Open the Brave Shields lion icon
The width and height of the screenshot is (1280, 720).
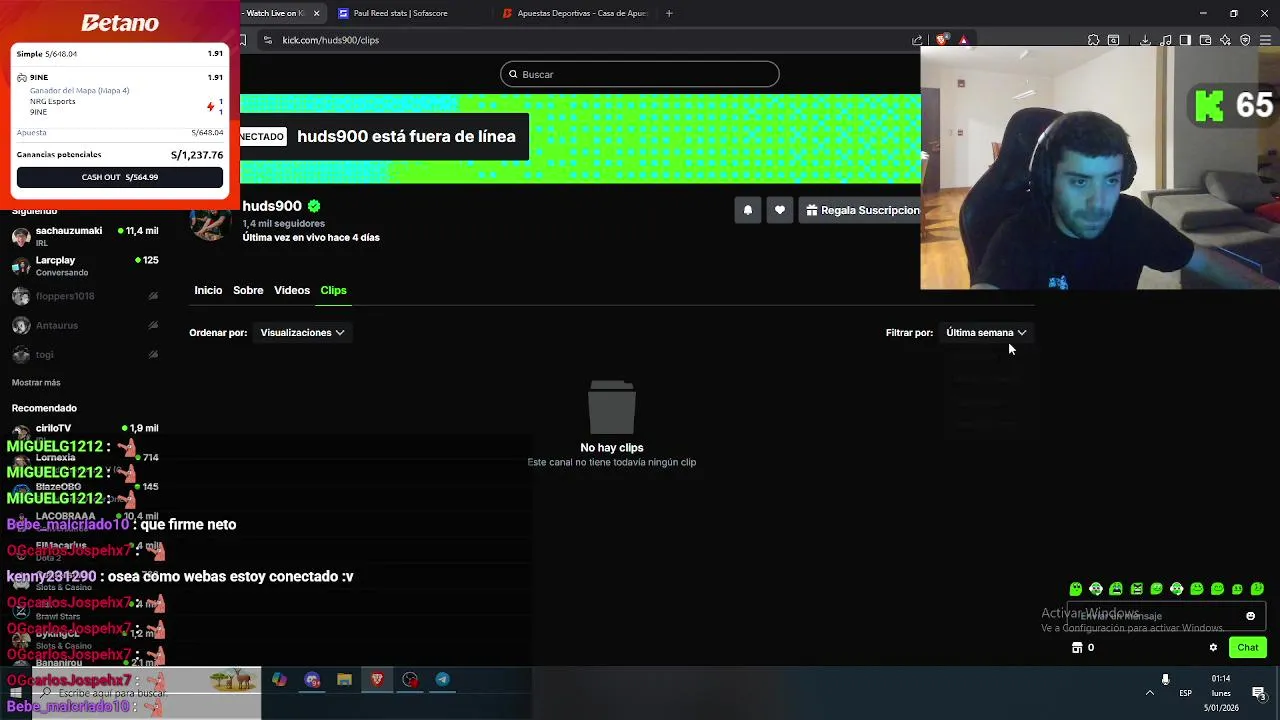coord(942,40)
